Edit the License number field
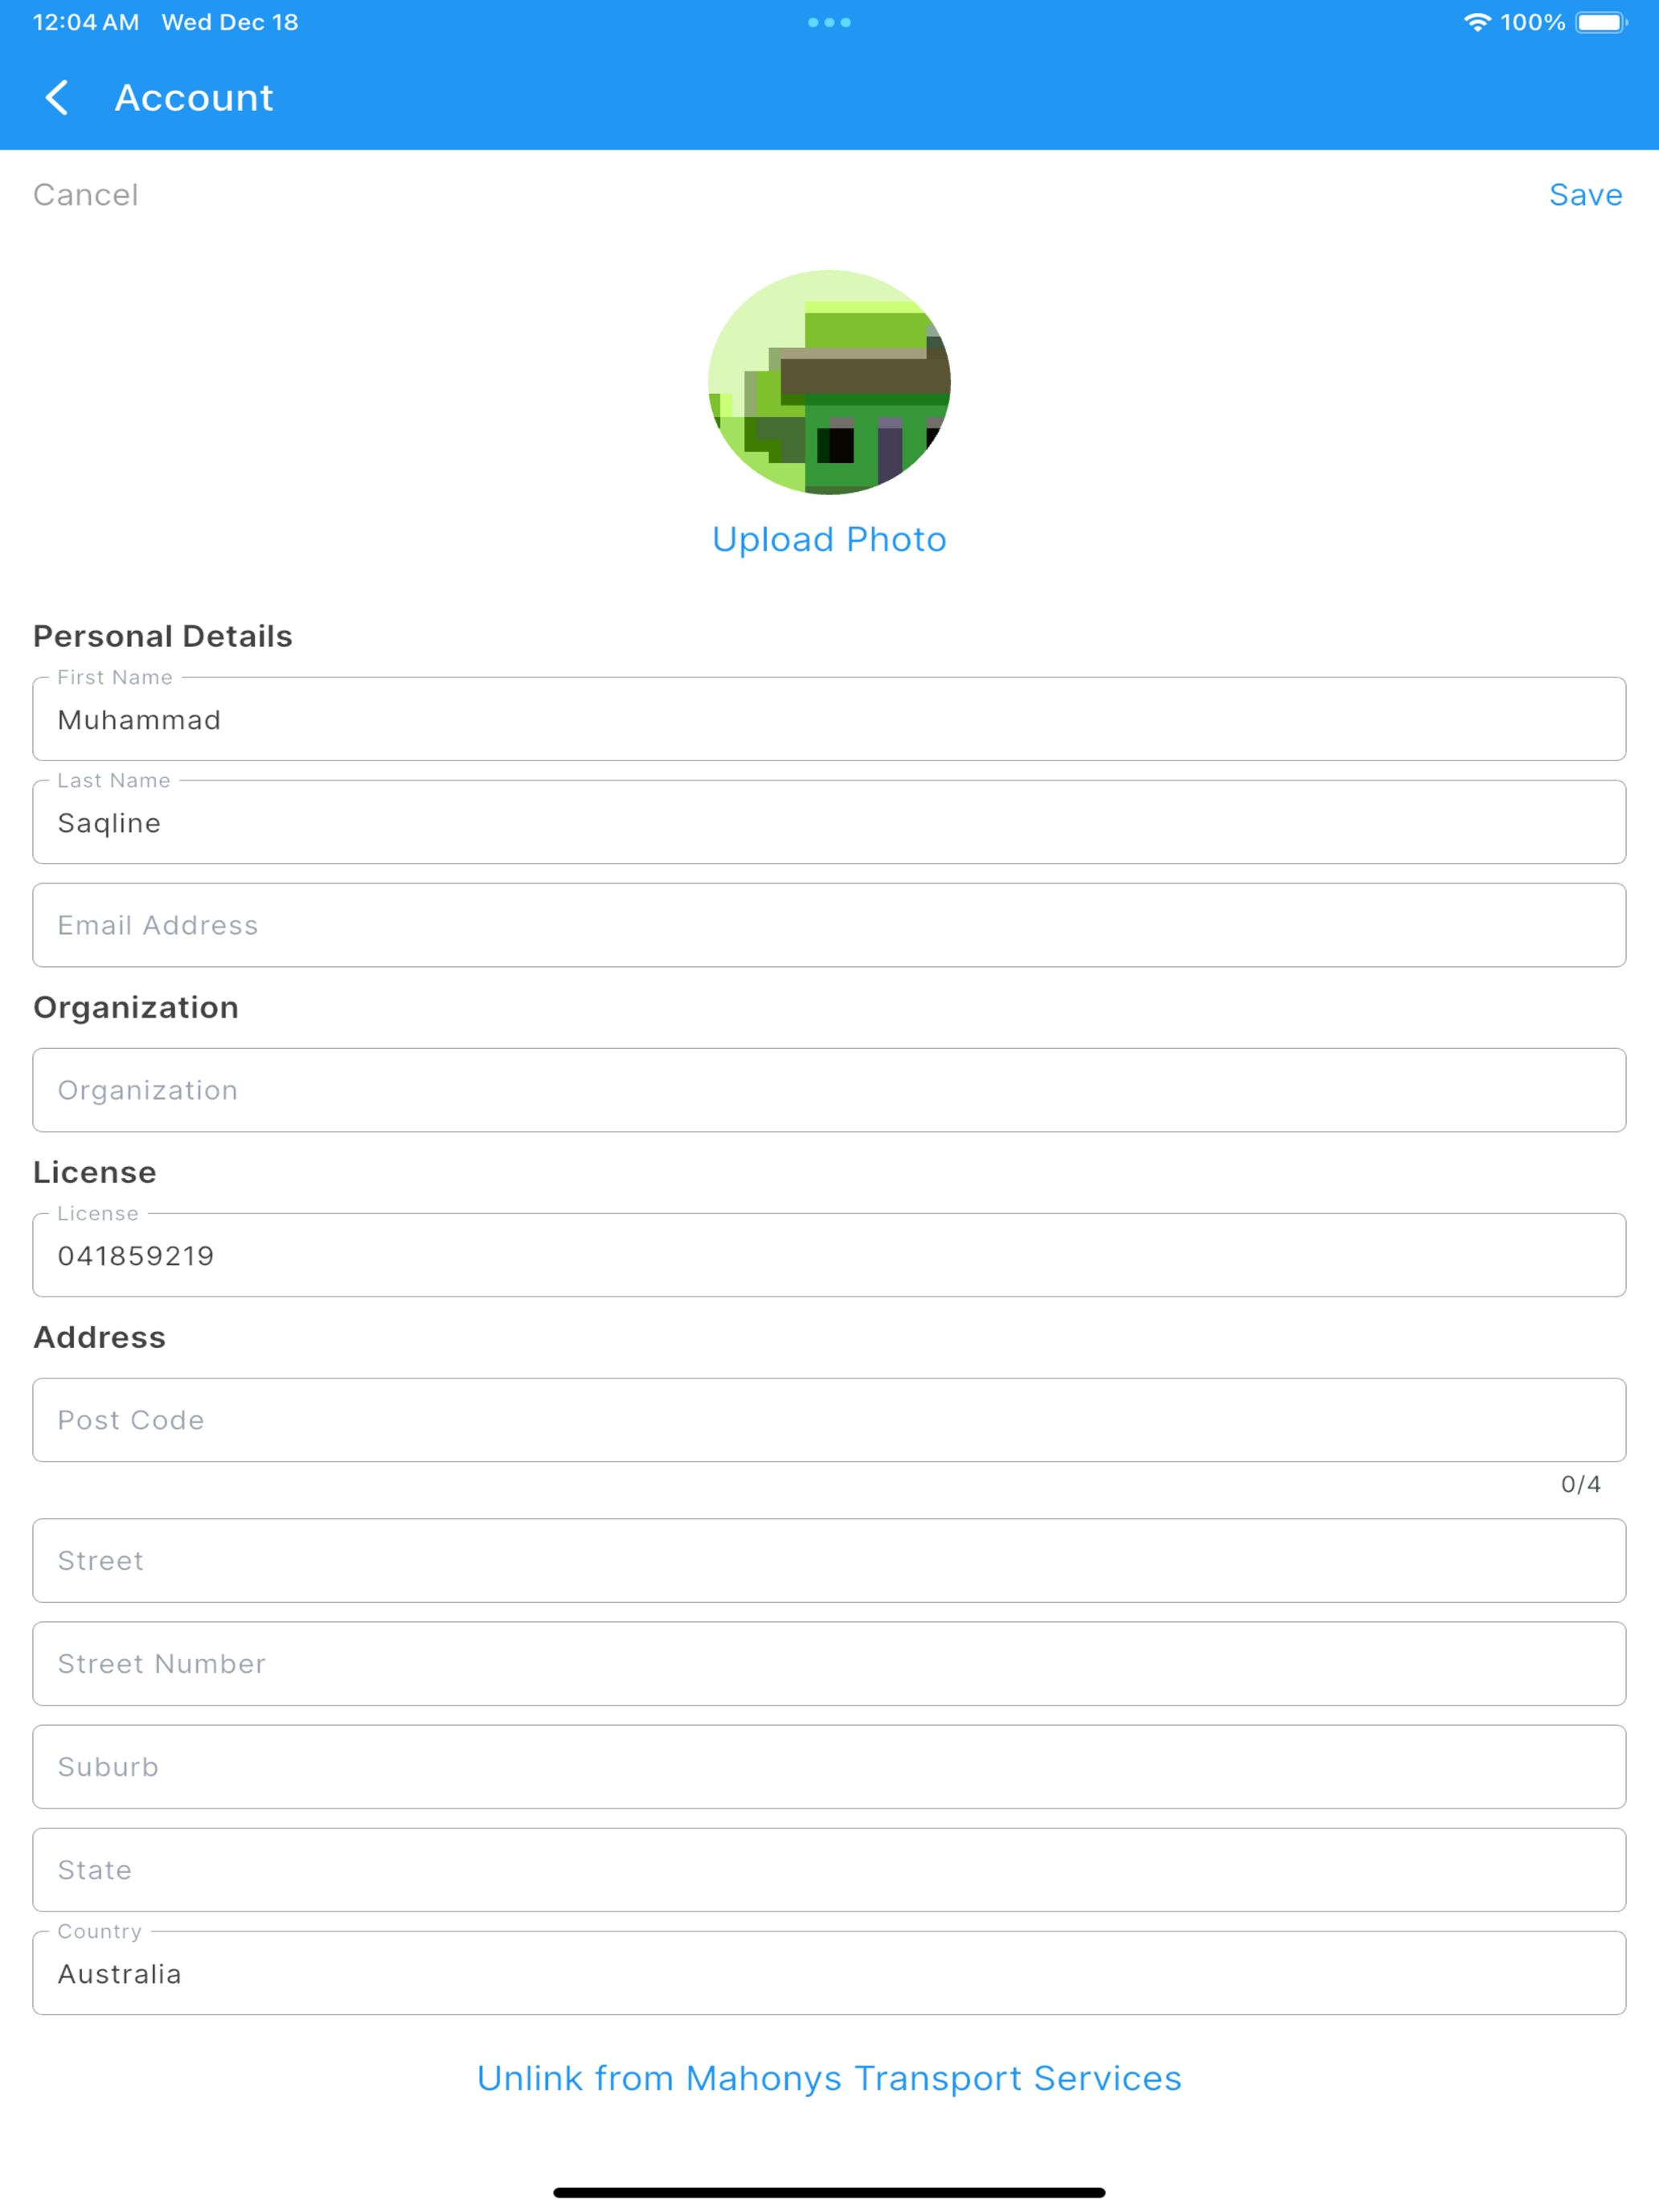The height and width of the screenshot is (2212, 1659). (829, 1255)
